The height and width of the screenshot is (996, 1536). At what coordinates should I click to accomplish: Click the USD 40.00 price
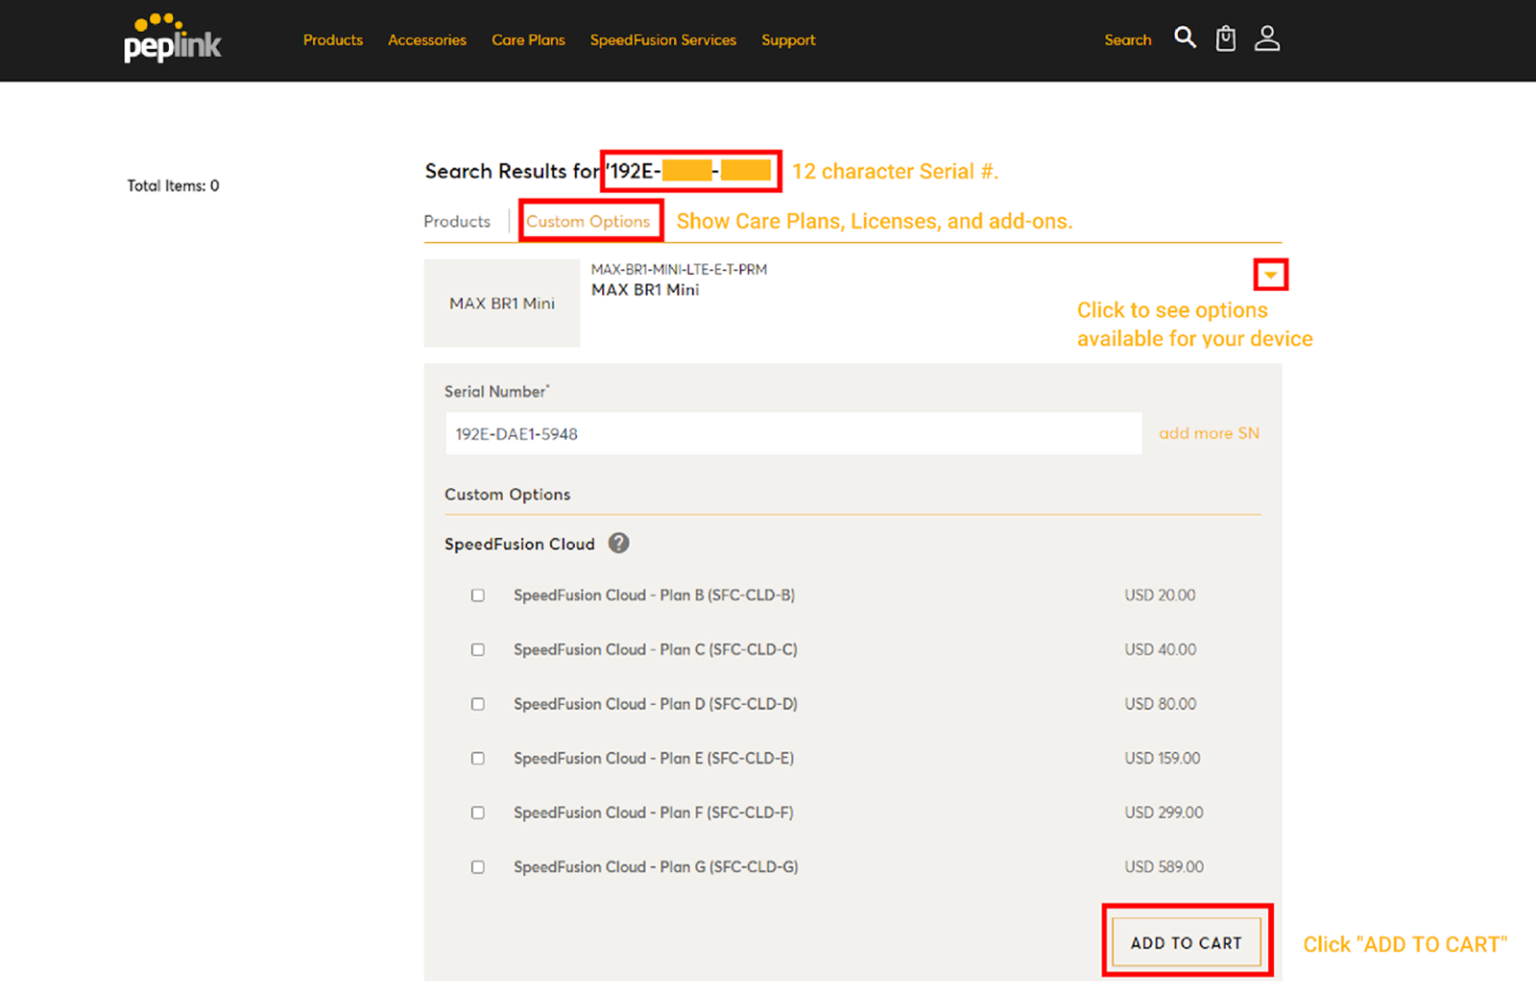[1160, 650]
